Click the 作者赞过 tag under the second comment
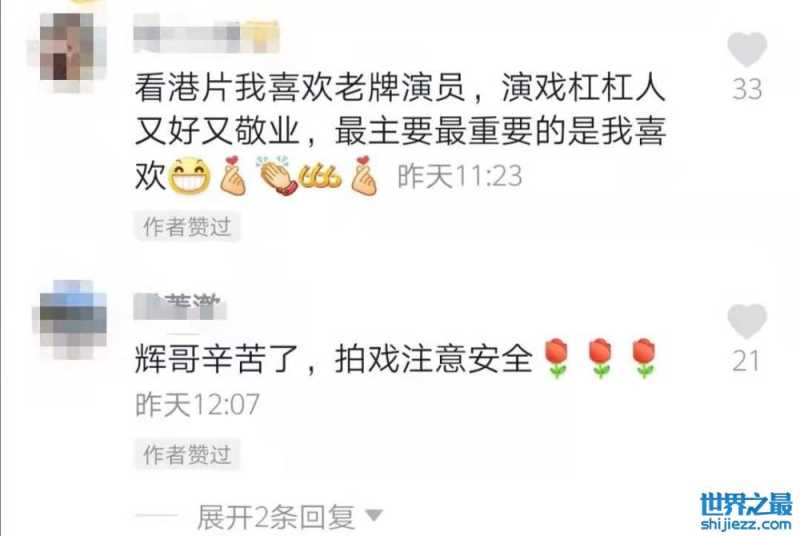Screen dimensions: 800x536 (187, 454)
